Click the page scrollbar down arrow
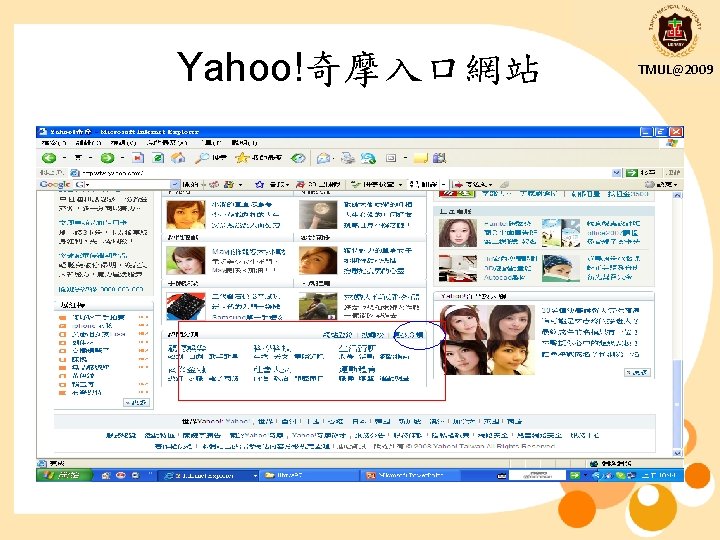 click(677, 453)
